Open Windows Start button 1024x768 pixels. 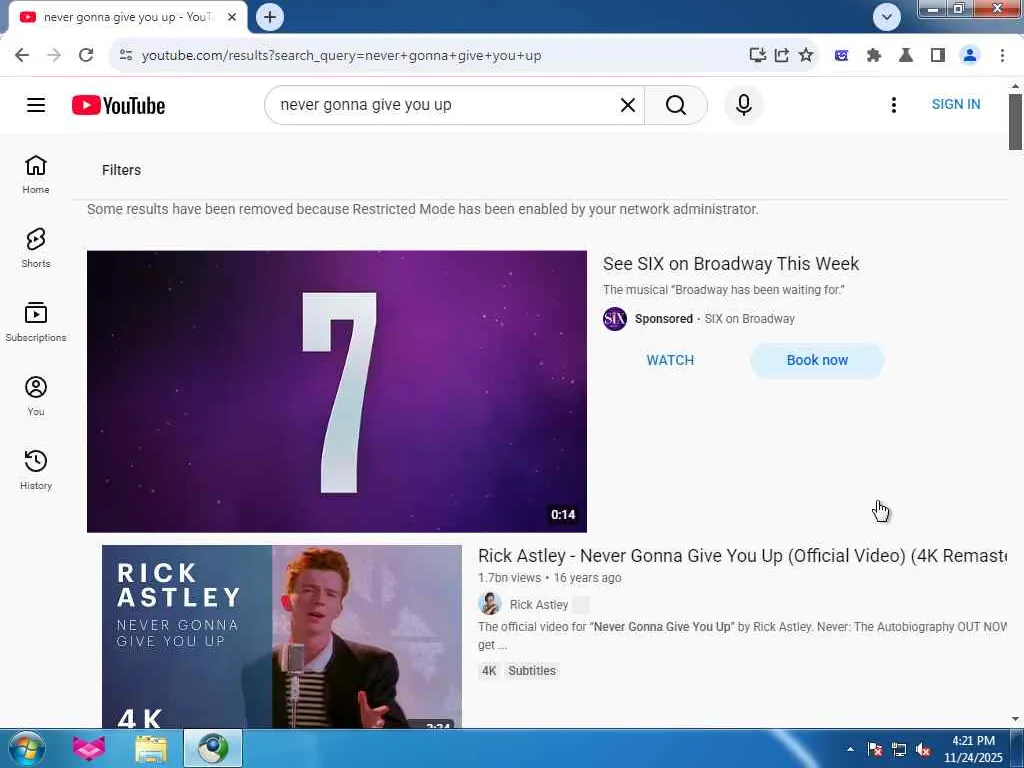(27, 748)
